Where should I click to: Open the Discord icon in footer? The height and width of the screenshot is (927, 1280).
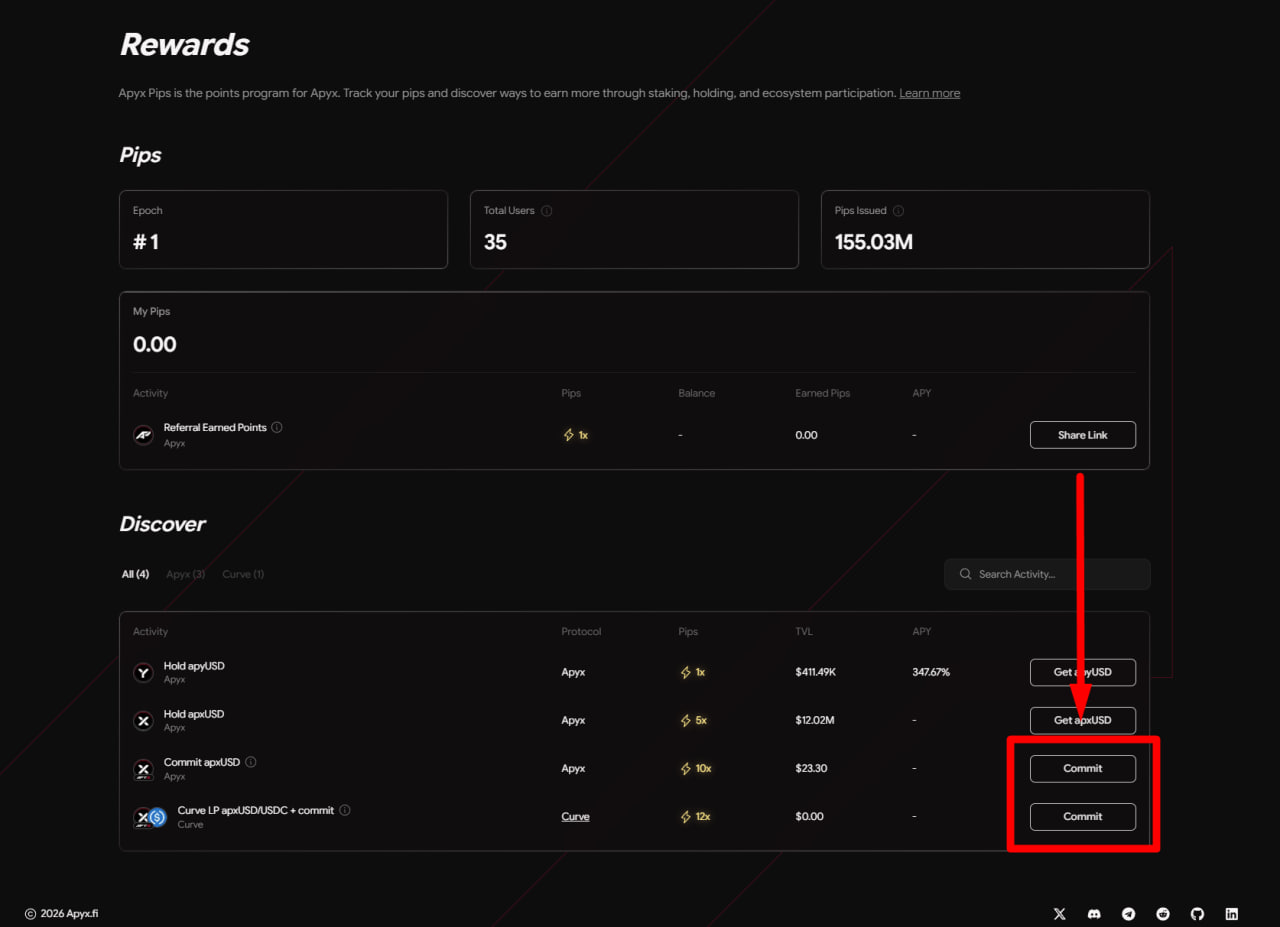[x=1094, y=914]
